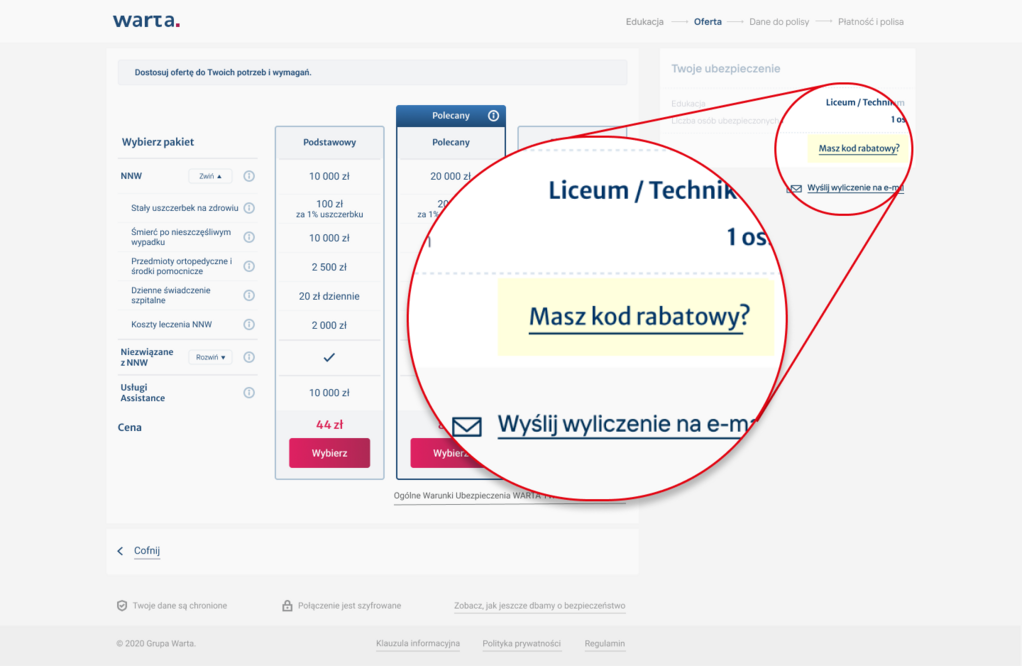Select the Oferta step
Image resolution: width=1022 pixels, height=666 pixels.
coord(708,22)
